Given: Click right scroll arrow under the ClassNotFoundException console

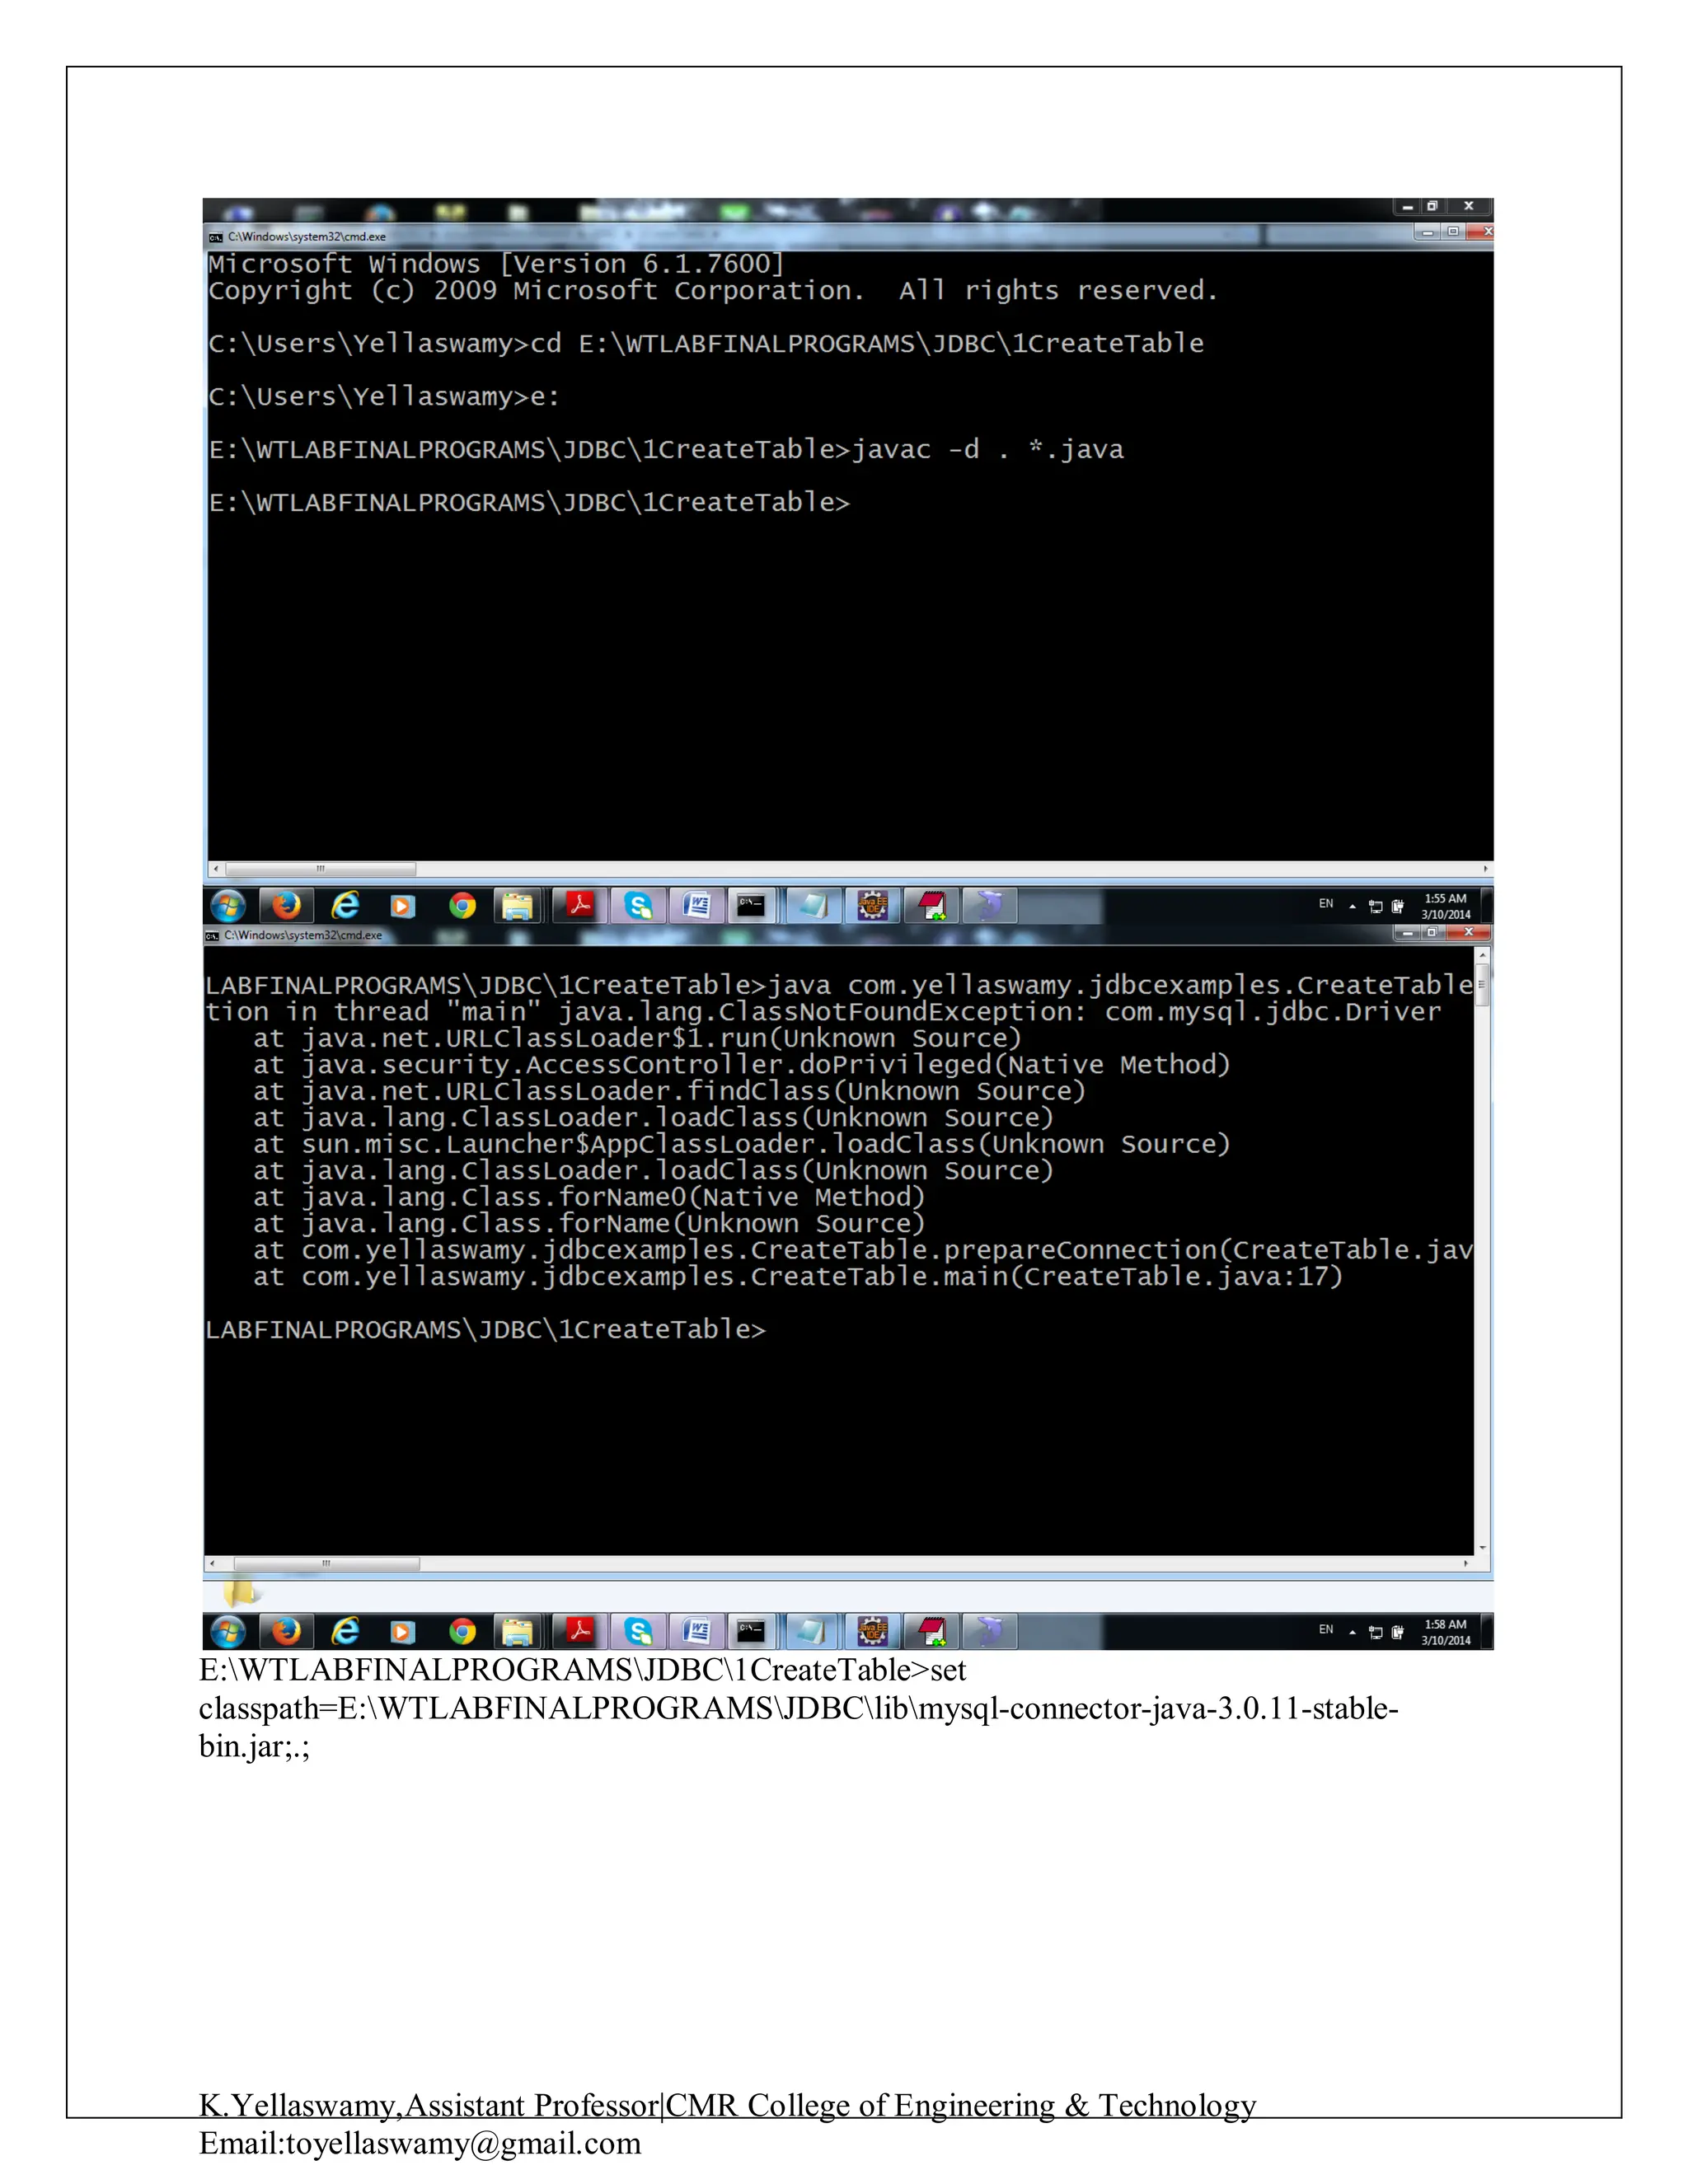Looking at the screenshot, I should (x=1466, y=1563).
